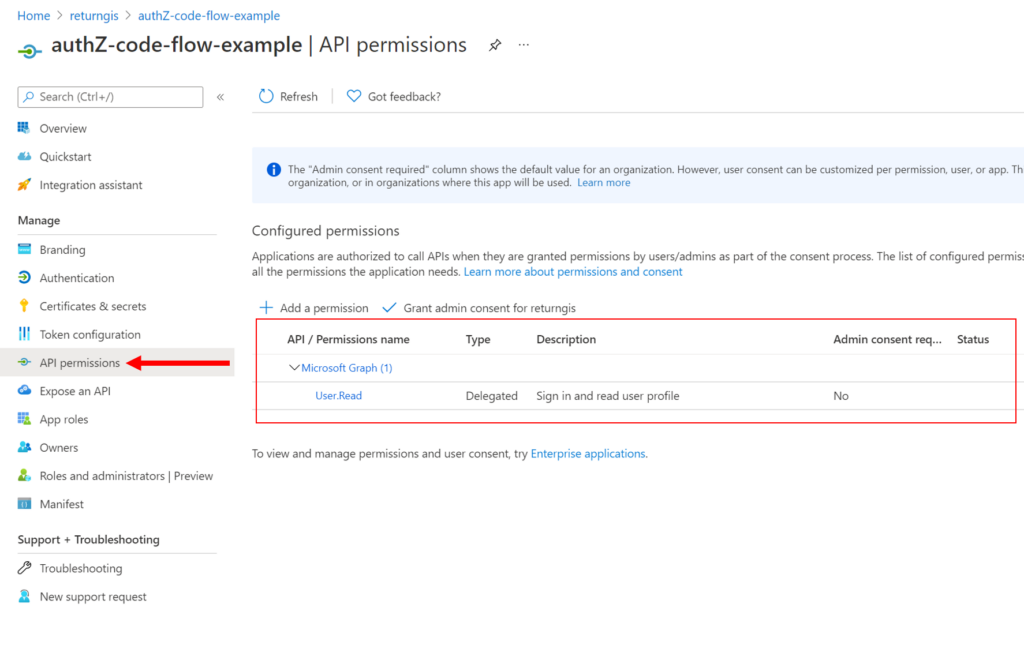The height and width of the screenshot is (649, 1024).
Task: Click the Integration assistant rocket icon
Action: [x=24, y=185]
